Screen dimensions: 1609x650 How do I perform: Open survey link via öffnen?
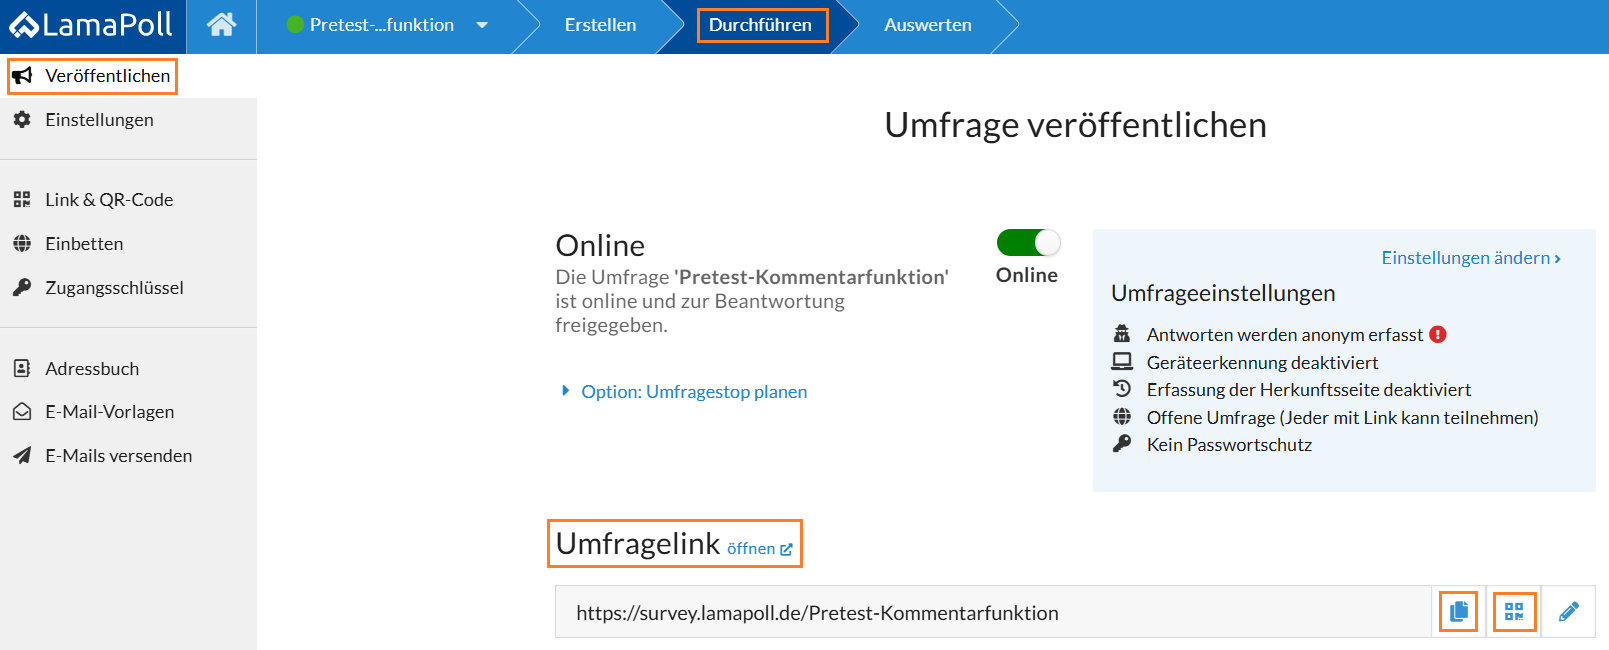coord(759,549)
